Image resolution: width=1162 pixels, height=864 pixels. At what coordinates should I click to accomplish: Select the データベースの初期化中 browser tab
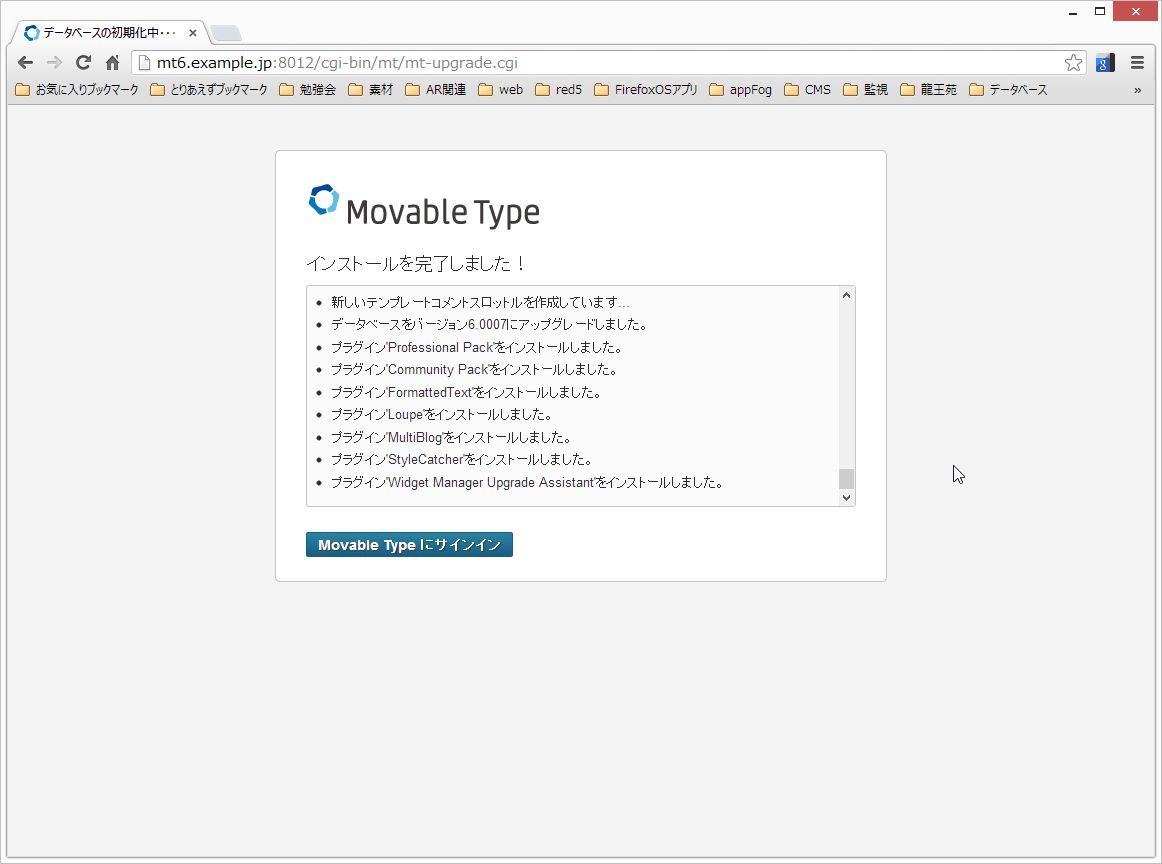pos(110,33)
